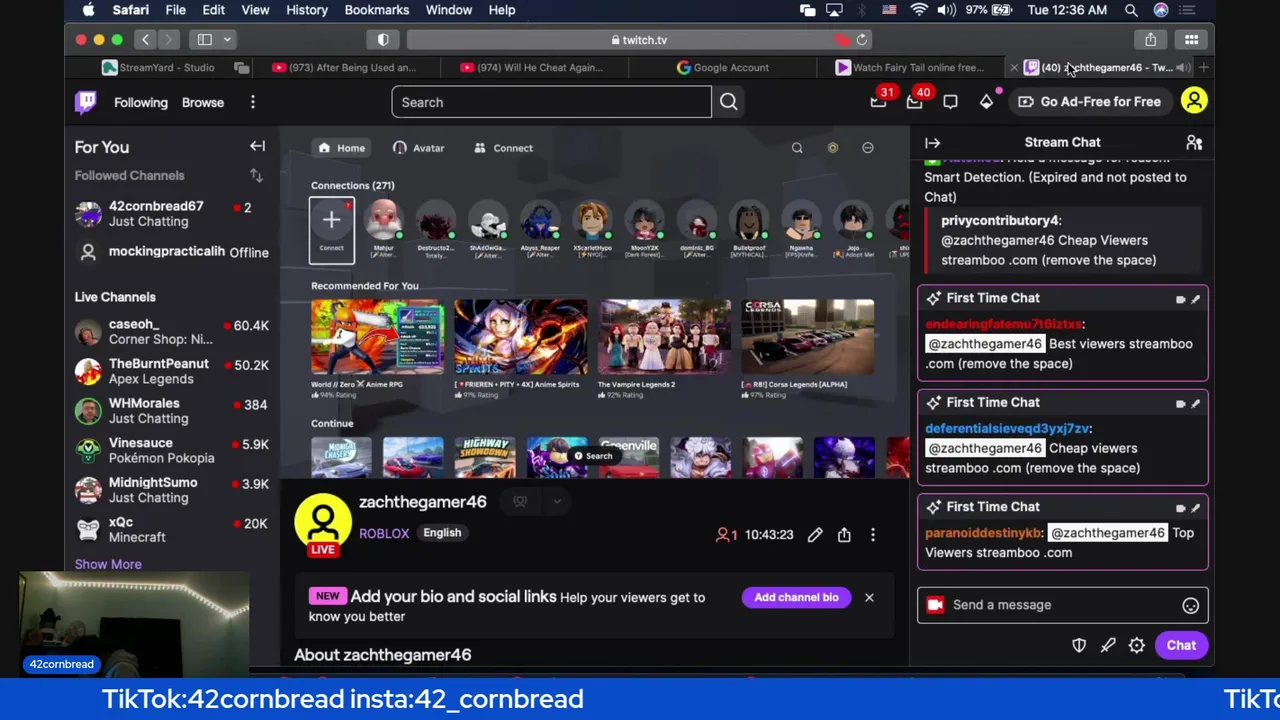This screenshot has height=720, width=1280.
Task: Open the Apple menu
Action: pos(89,10)
